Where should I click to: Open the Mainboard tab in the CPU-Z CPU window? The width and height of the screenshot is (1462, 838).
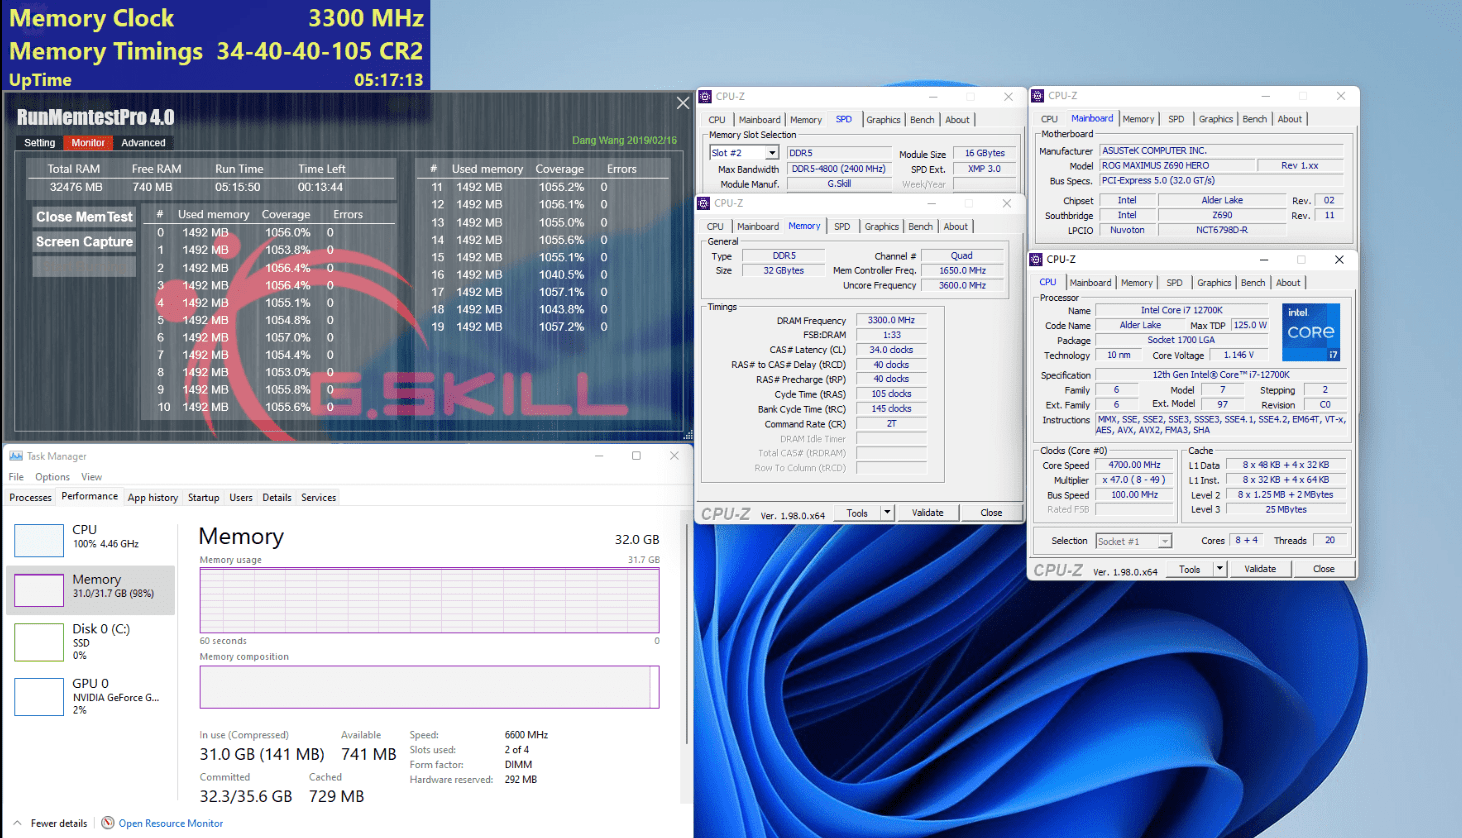coord(1090,283)
